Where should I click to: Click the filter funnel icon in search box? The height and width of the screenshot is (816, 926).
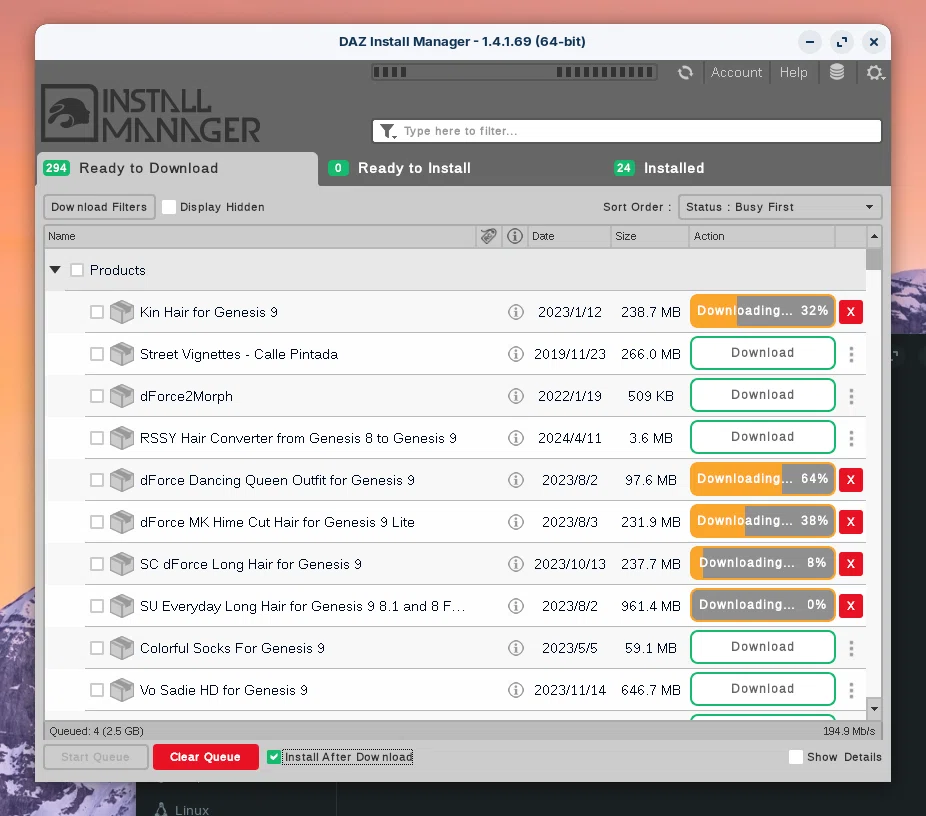pyautogui.click(x=388, y=131)
